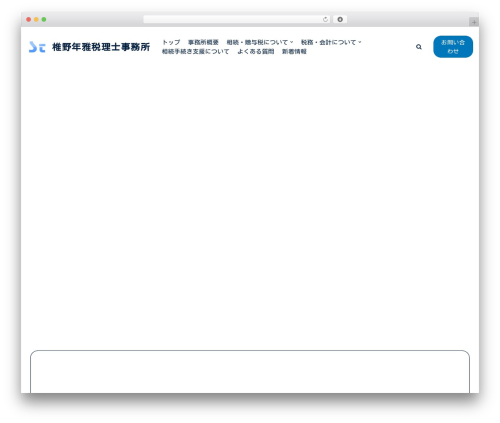This screenshot has height=423, width=500.
Task: Open the 椎野年雅税理士事務所 home link
Action: pos(101,47)
